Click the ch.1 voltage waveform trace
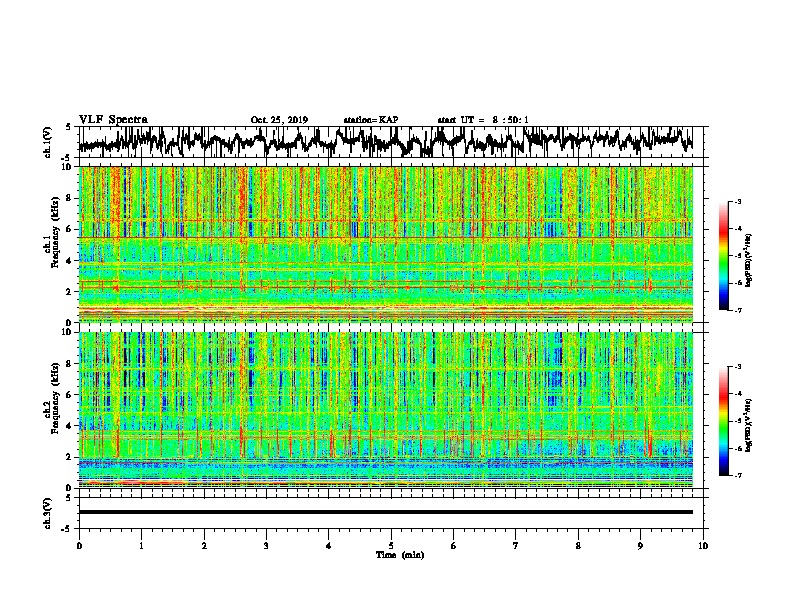792x612 pixels. [385, 141]
